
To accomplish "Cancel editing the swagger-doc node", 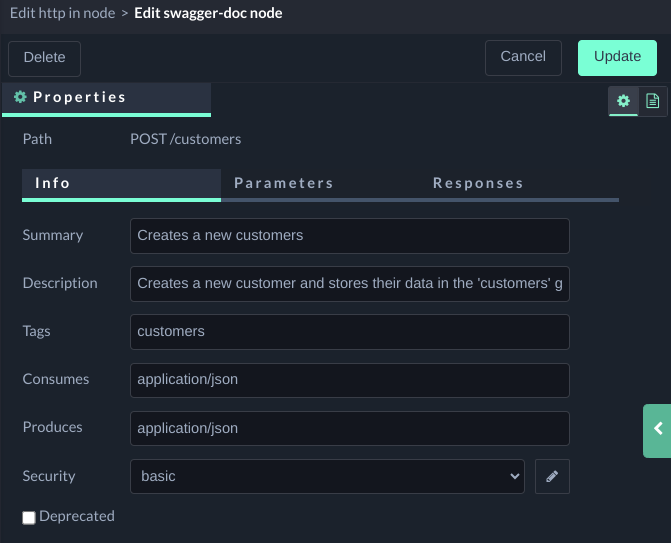I will pos(523,57).
